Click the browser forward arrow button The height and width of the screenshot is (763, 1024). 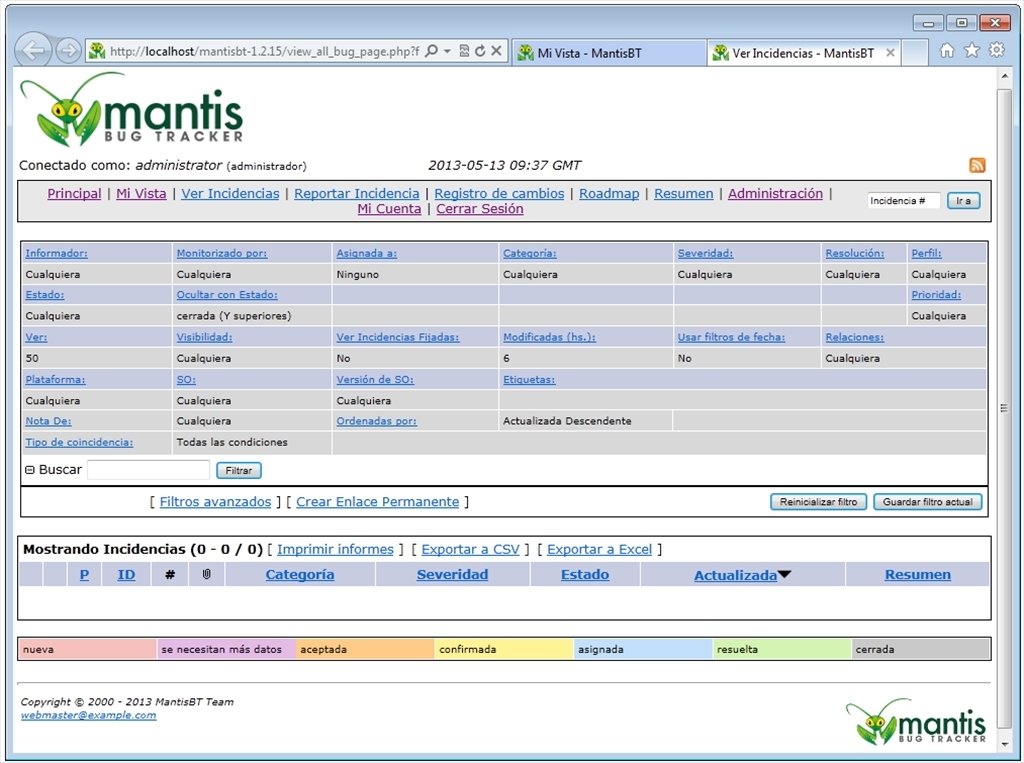68,51
